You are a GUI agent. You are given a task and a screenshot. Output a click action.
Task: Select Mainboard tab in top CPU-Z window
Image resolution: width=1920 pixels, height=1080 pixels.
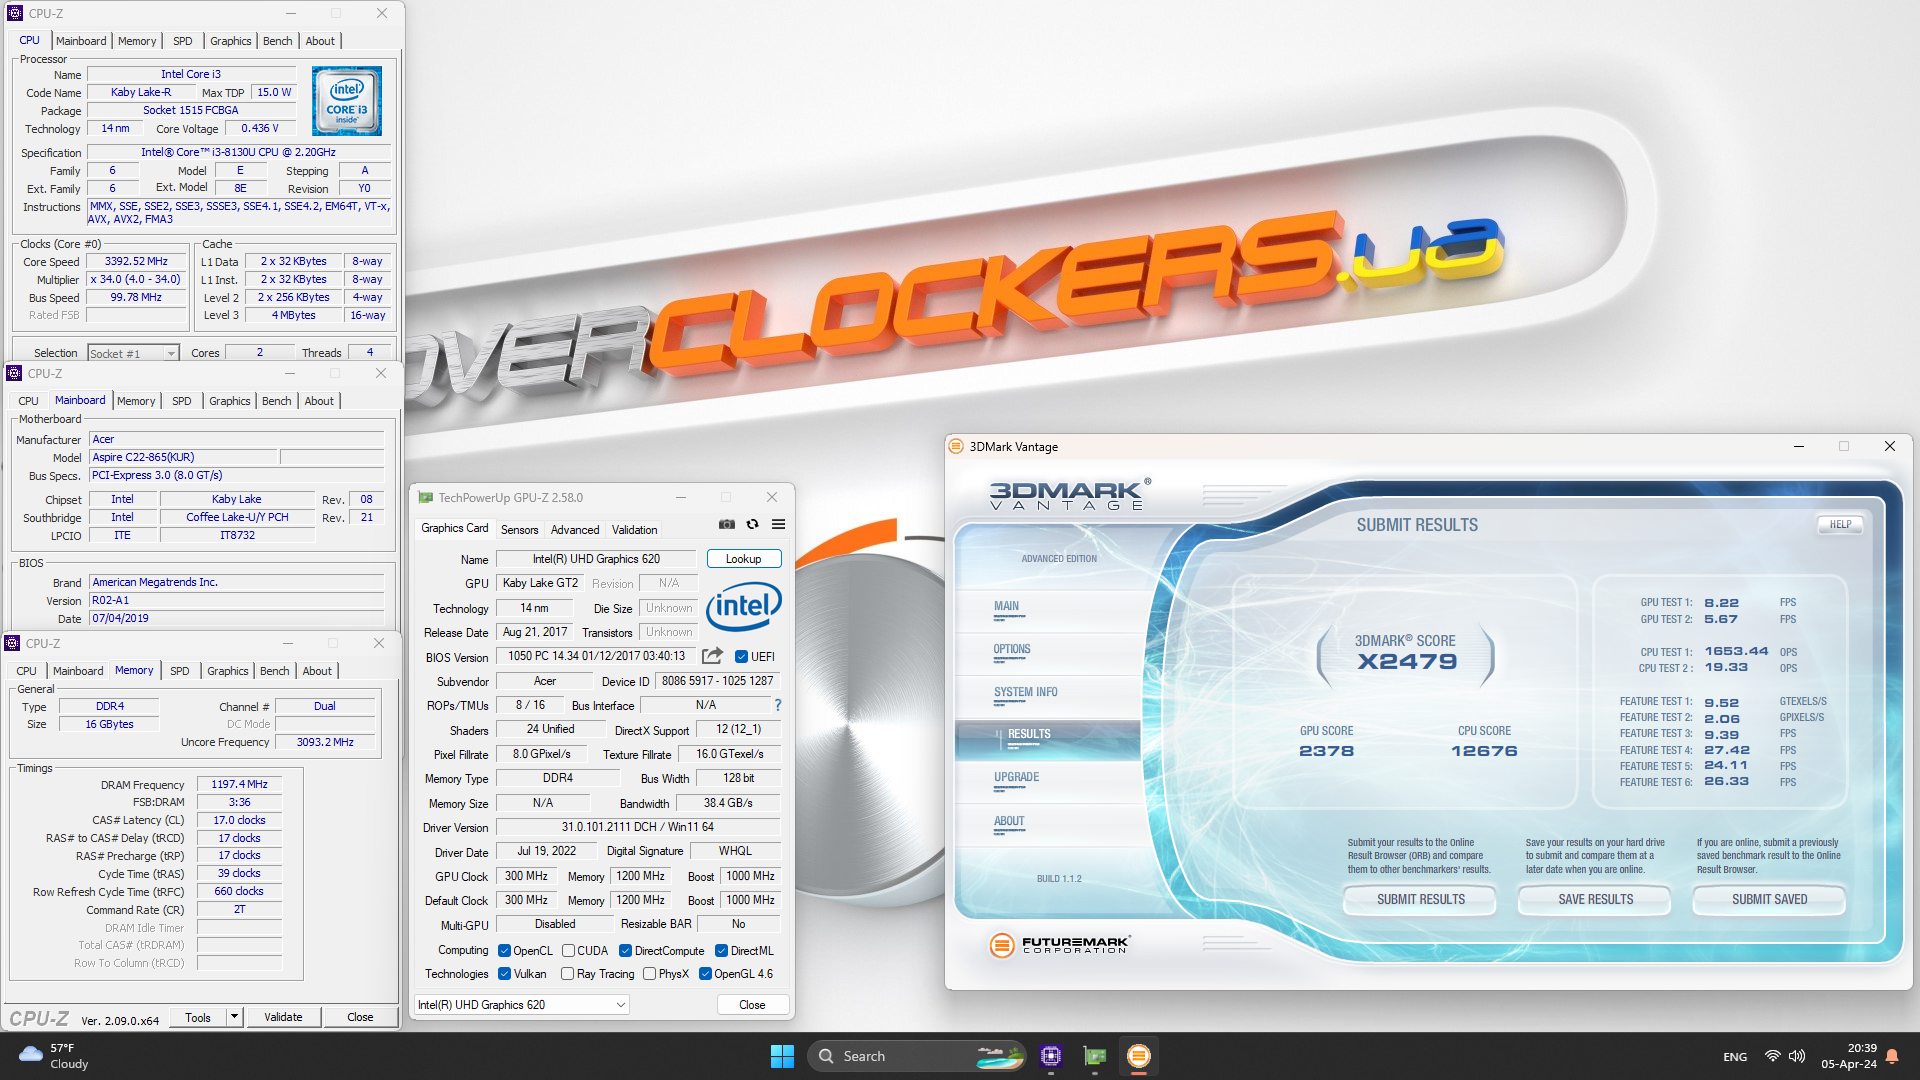click(x=81, y=41)
